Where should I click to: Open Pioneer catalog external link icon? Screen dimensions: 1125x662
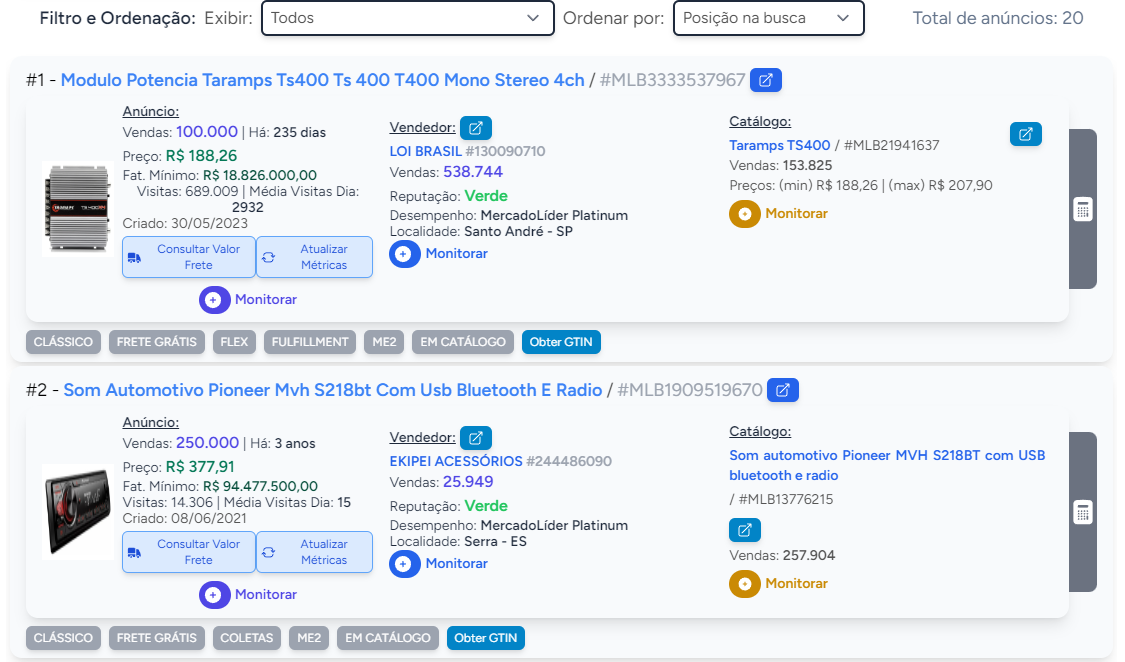click(744, 529)
